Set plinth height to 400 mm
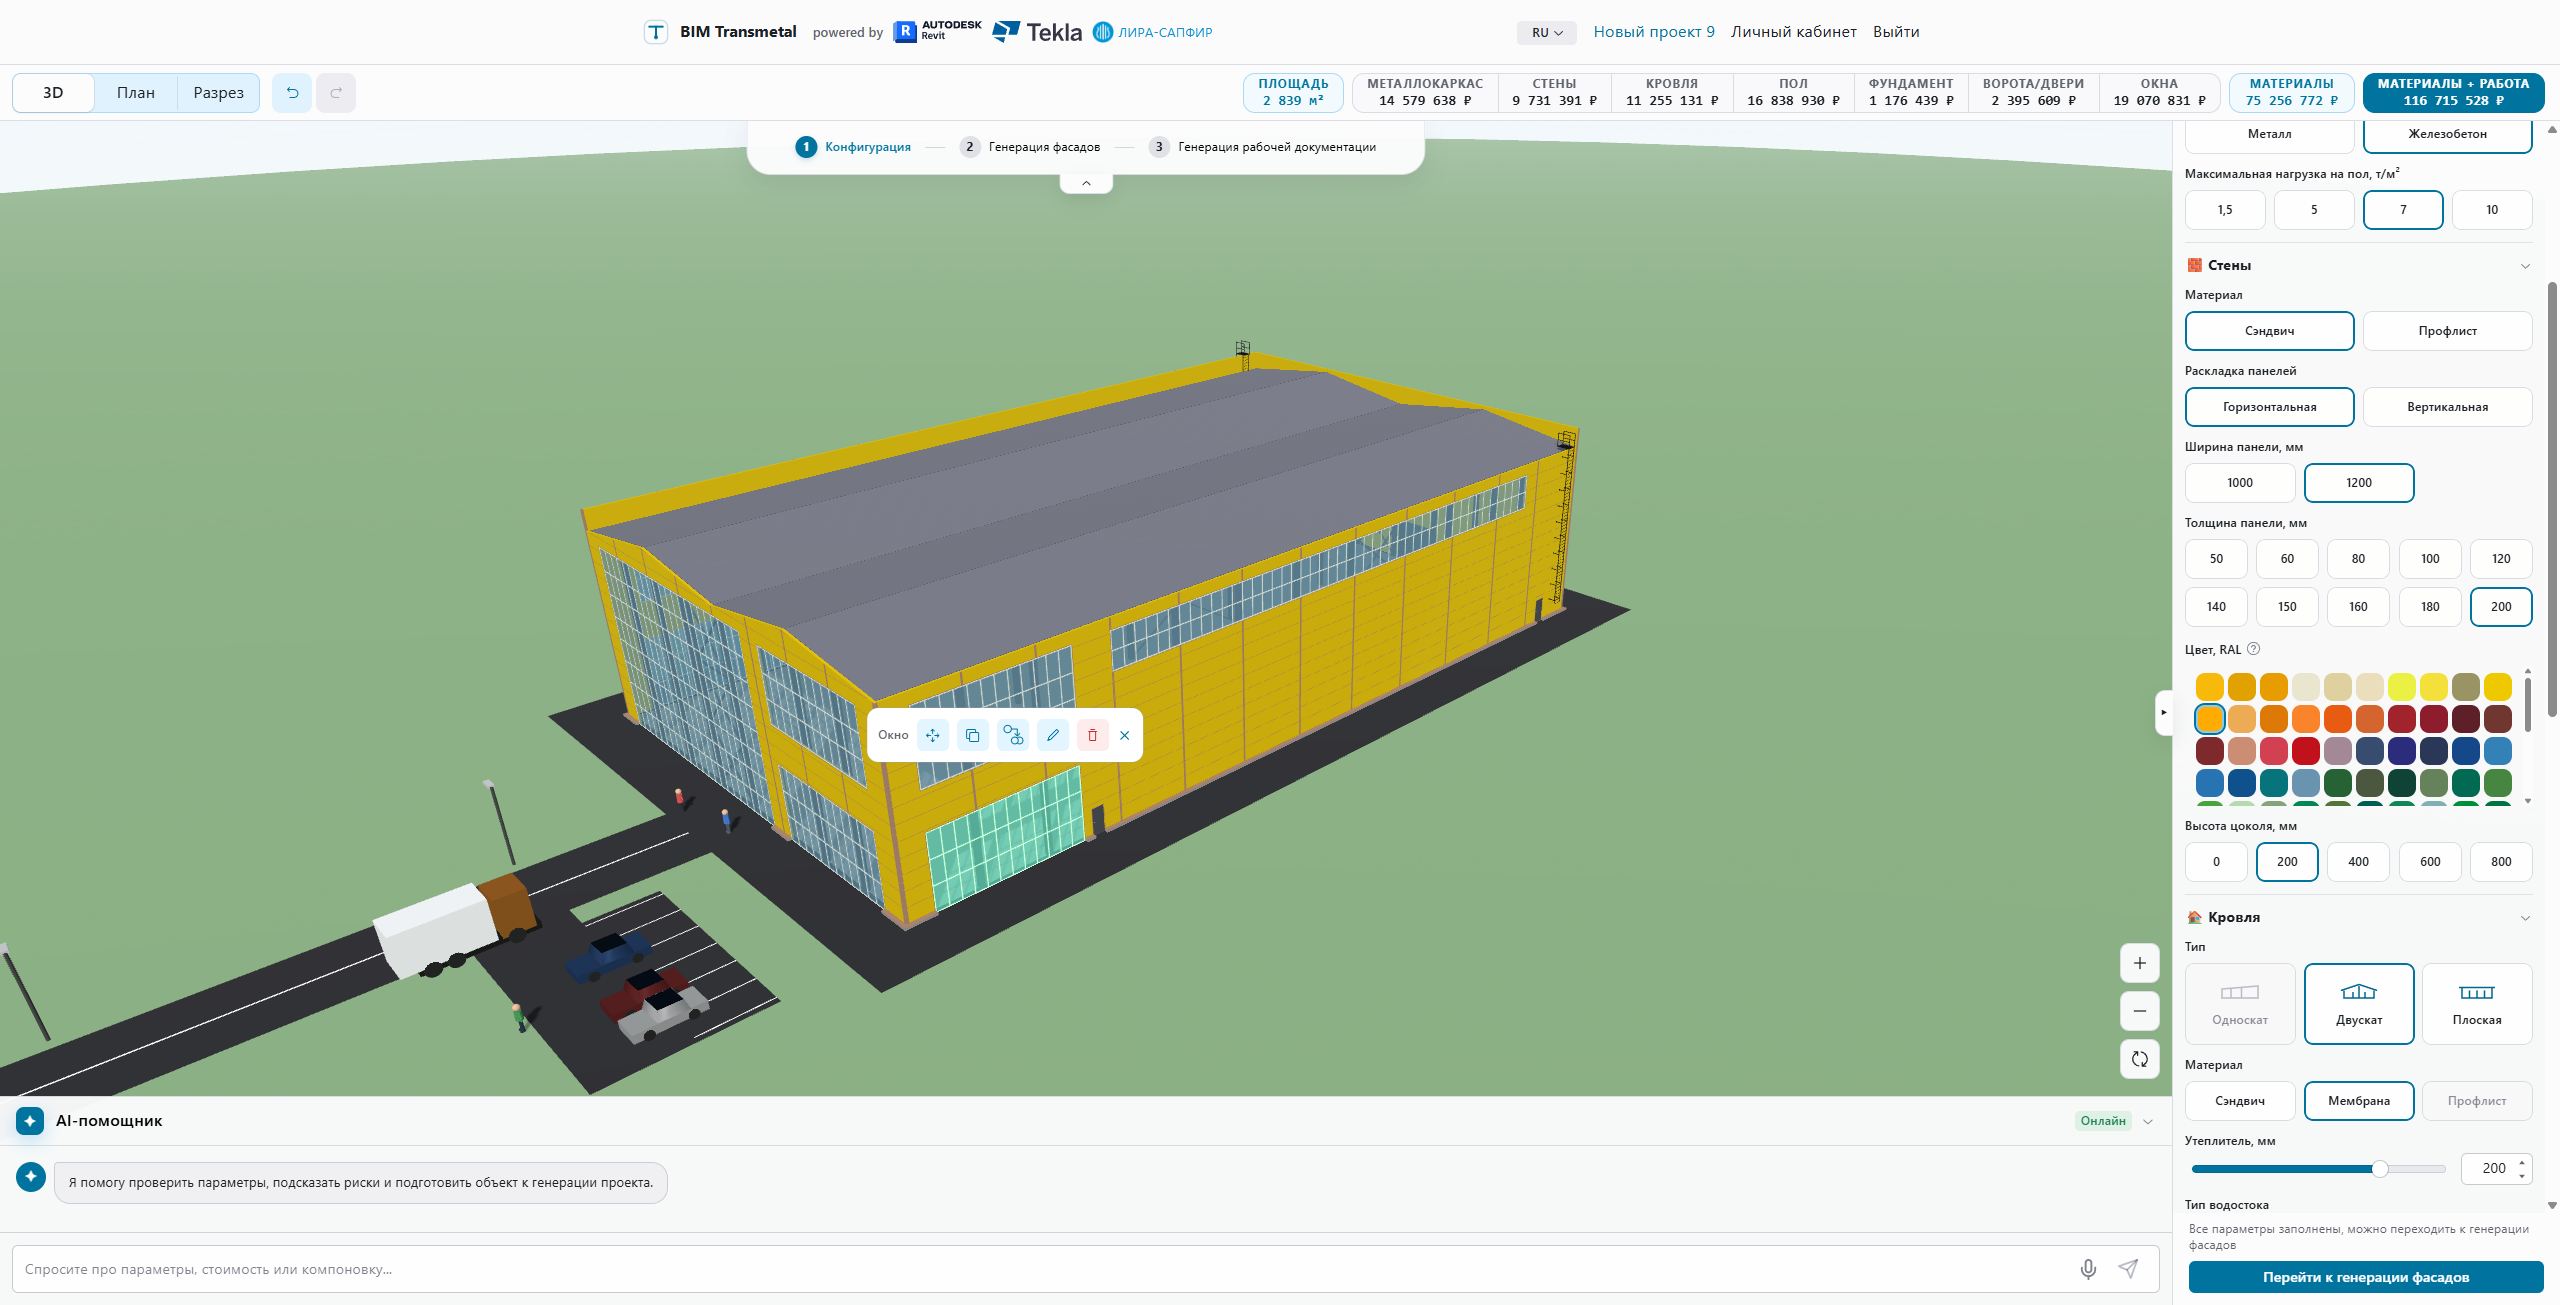2560x1305 pixels. click(2358, 862)
